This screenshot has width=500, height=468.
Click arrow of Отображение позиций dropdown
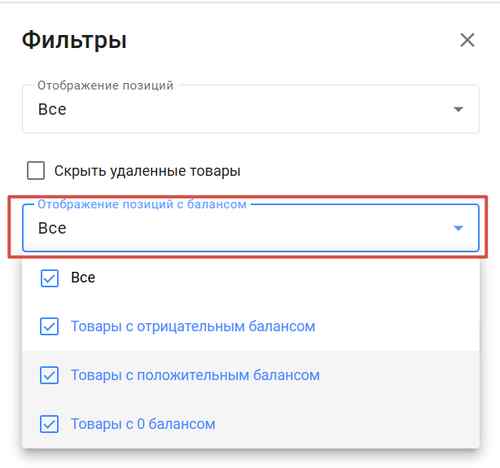[x=458, y=109]
